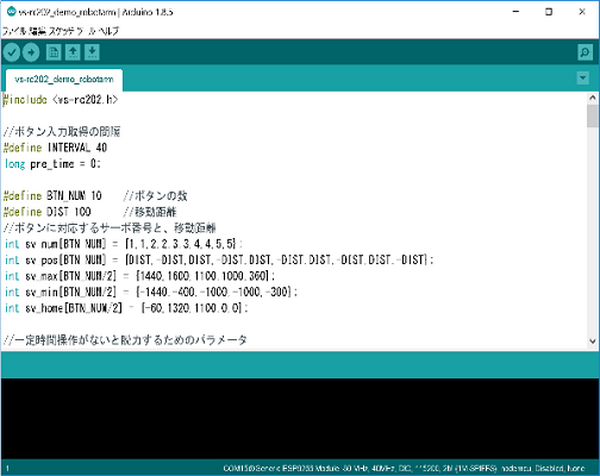
Task: Click the board info in status bar
Action: (410, 467)
